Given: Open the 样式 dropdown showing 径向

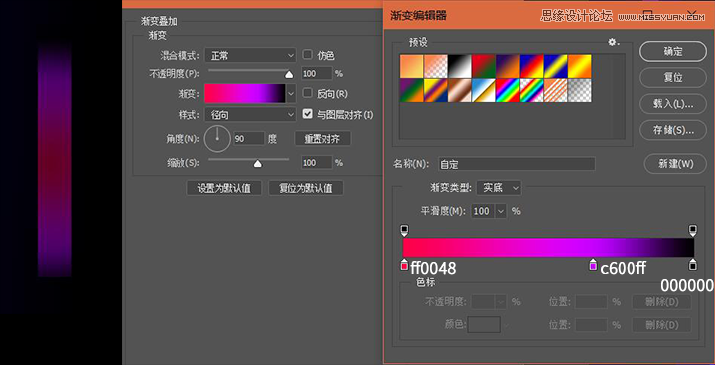Looking at the screenshot, I should (x=250, y=115).
